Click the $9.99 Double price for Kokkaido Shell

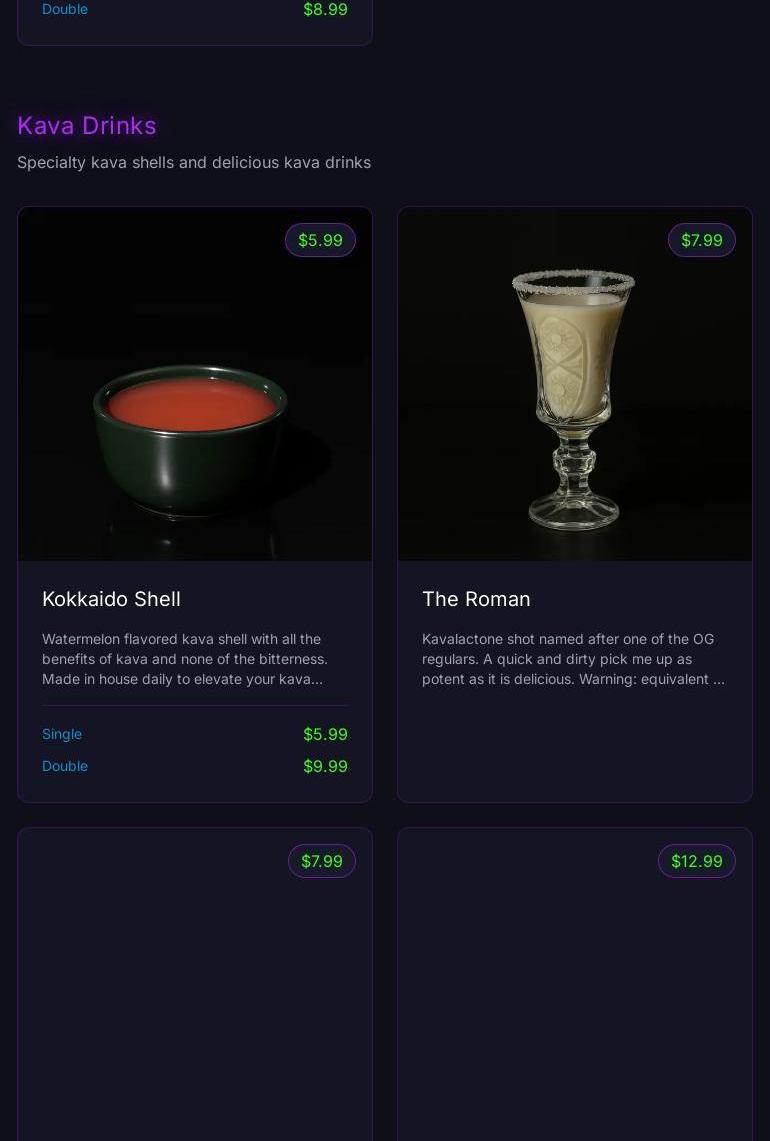[x=325, y=766]
